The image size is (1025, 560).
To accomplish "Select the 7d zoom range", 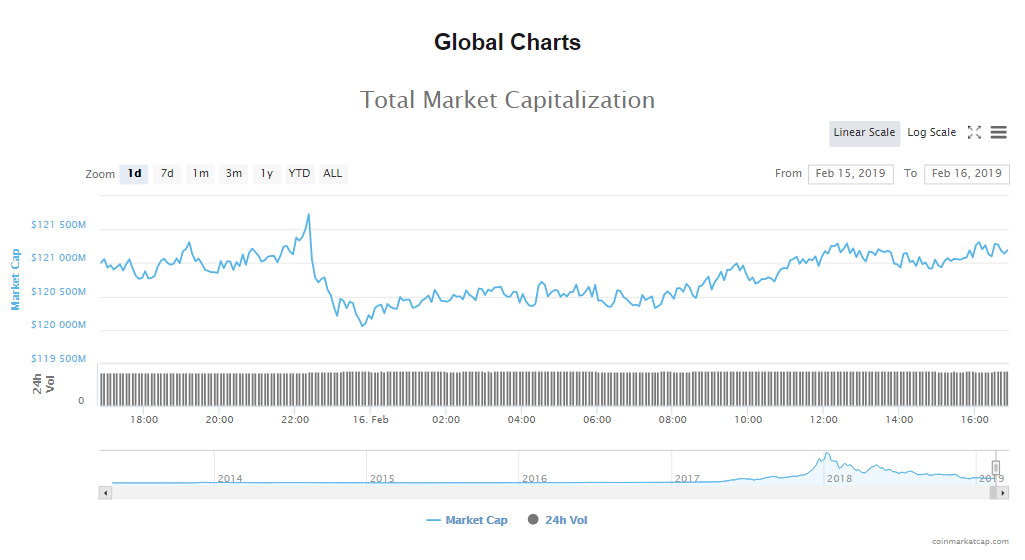I will click(x=167, y=174).
